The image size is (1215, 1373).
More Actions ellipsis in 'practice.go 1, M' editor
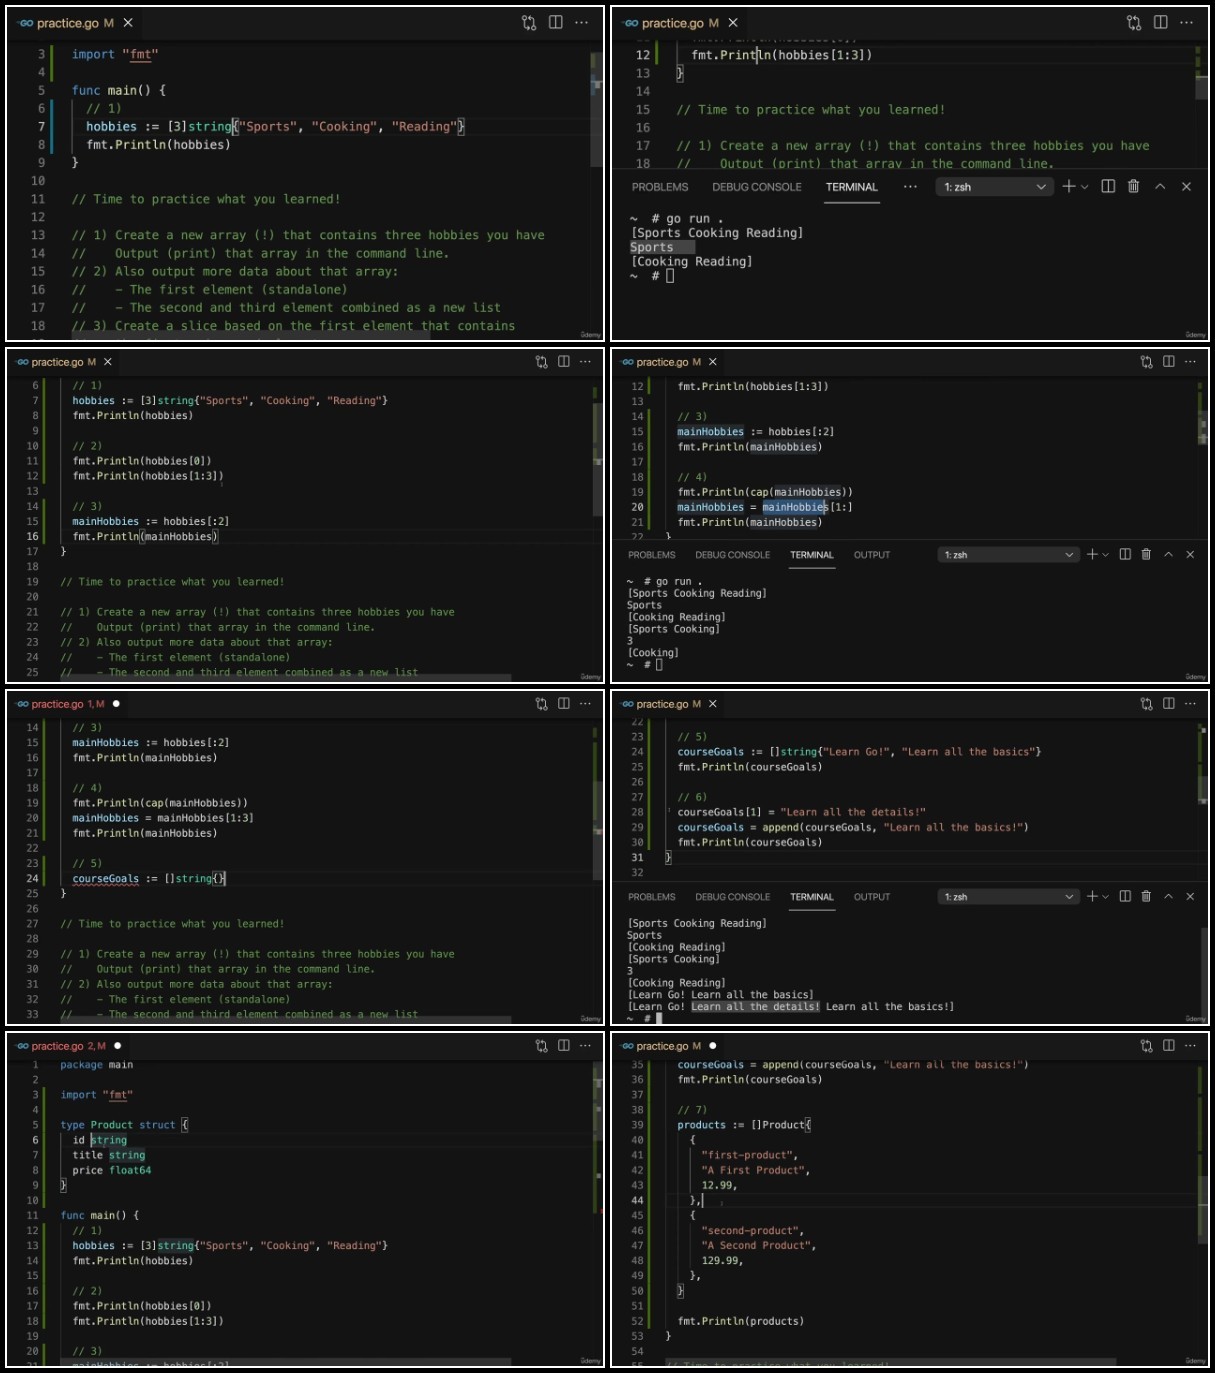tap(586, 704)
